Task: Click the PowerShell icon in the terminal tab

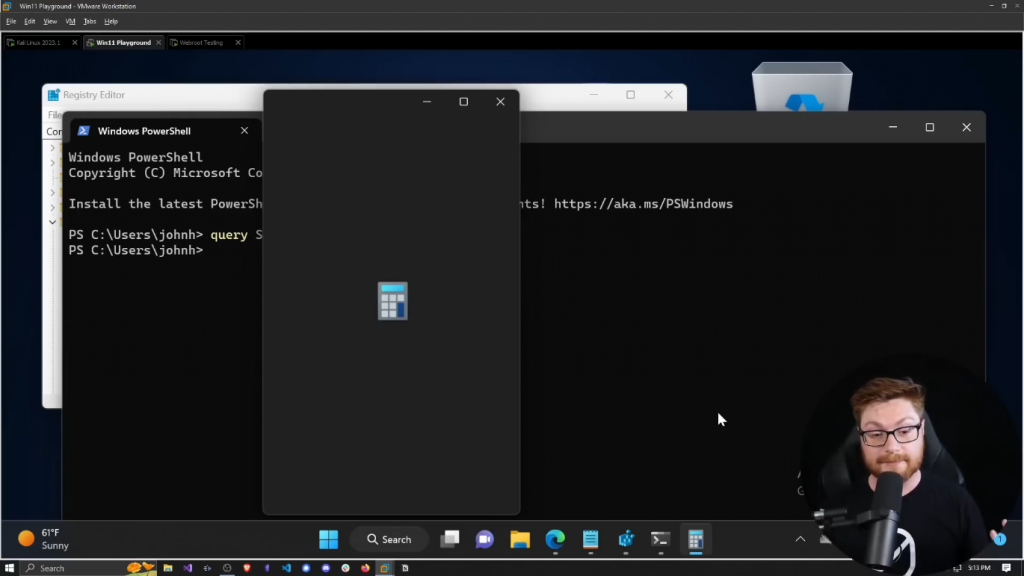Action: click(83, 131)
